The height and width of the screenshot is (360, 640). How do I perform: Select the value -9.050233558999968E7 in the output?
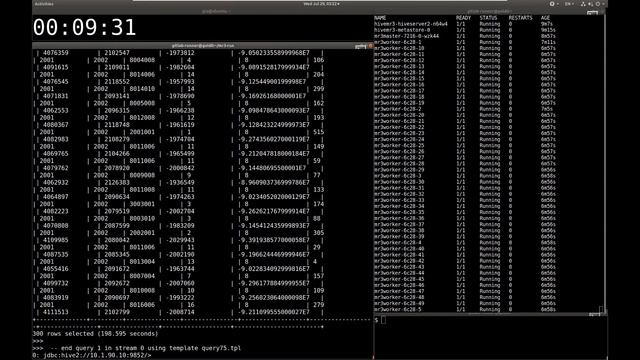274,53
